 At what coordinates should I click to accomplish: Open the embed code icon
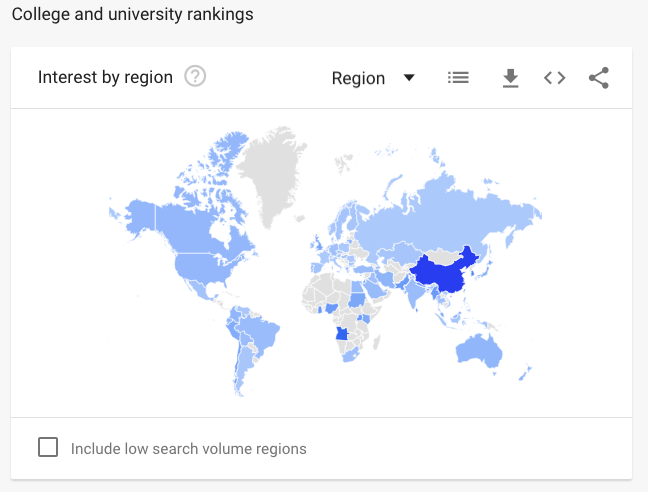pos(554,78)
